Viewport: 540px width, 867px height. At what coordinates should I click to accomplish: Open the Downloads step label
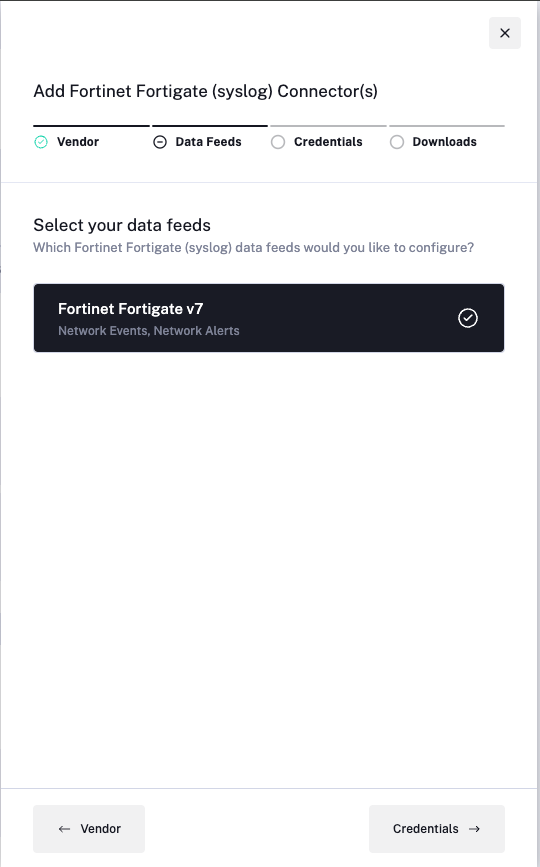point(444,142)
